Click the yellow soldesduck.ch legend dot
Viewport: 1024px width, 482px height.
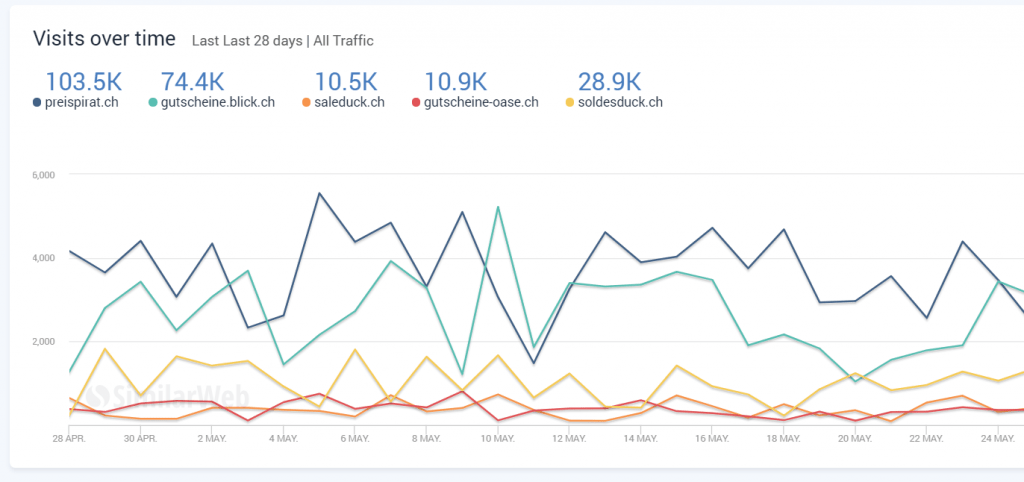pos(570,102)
